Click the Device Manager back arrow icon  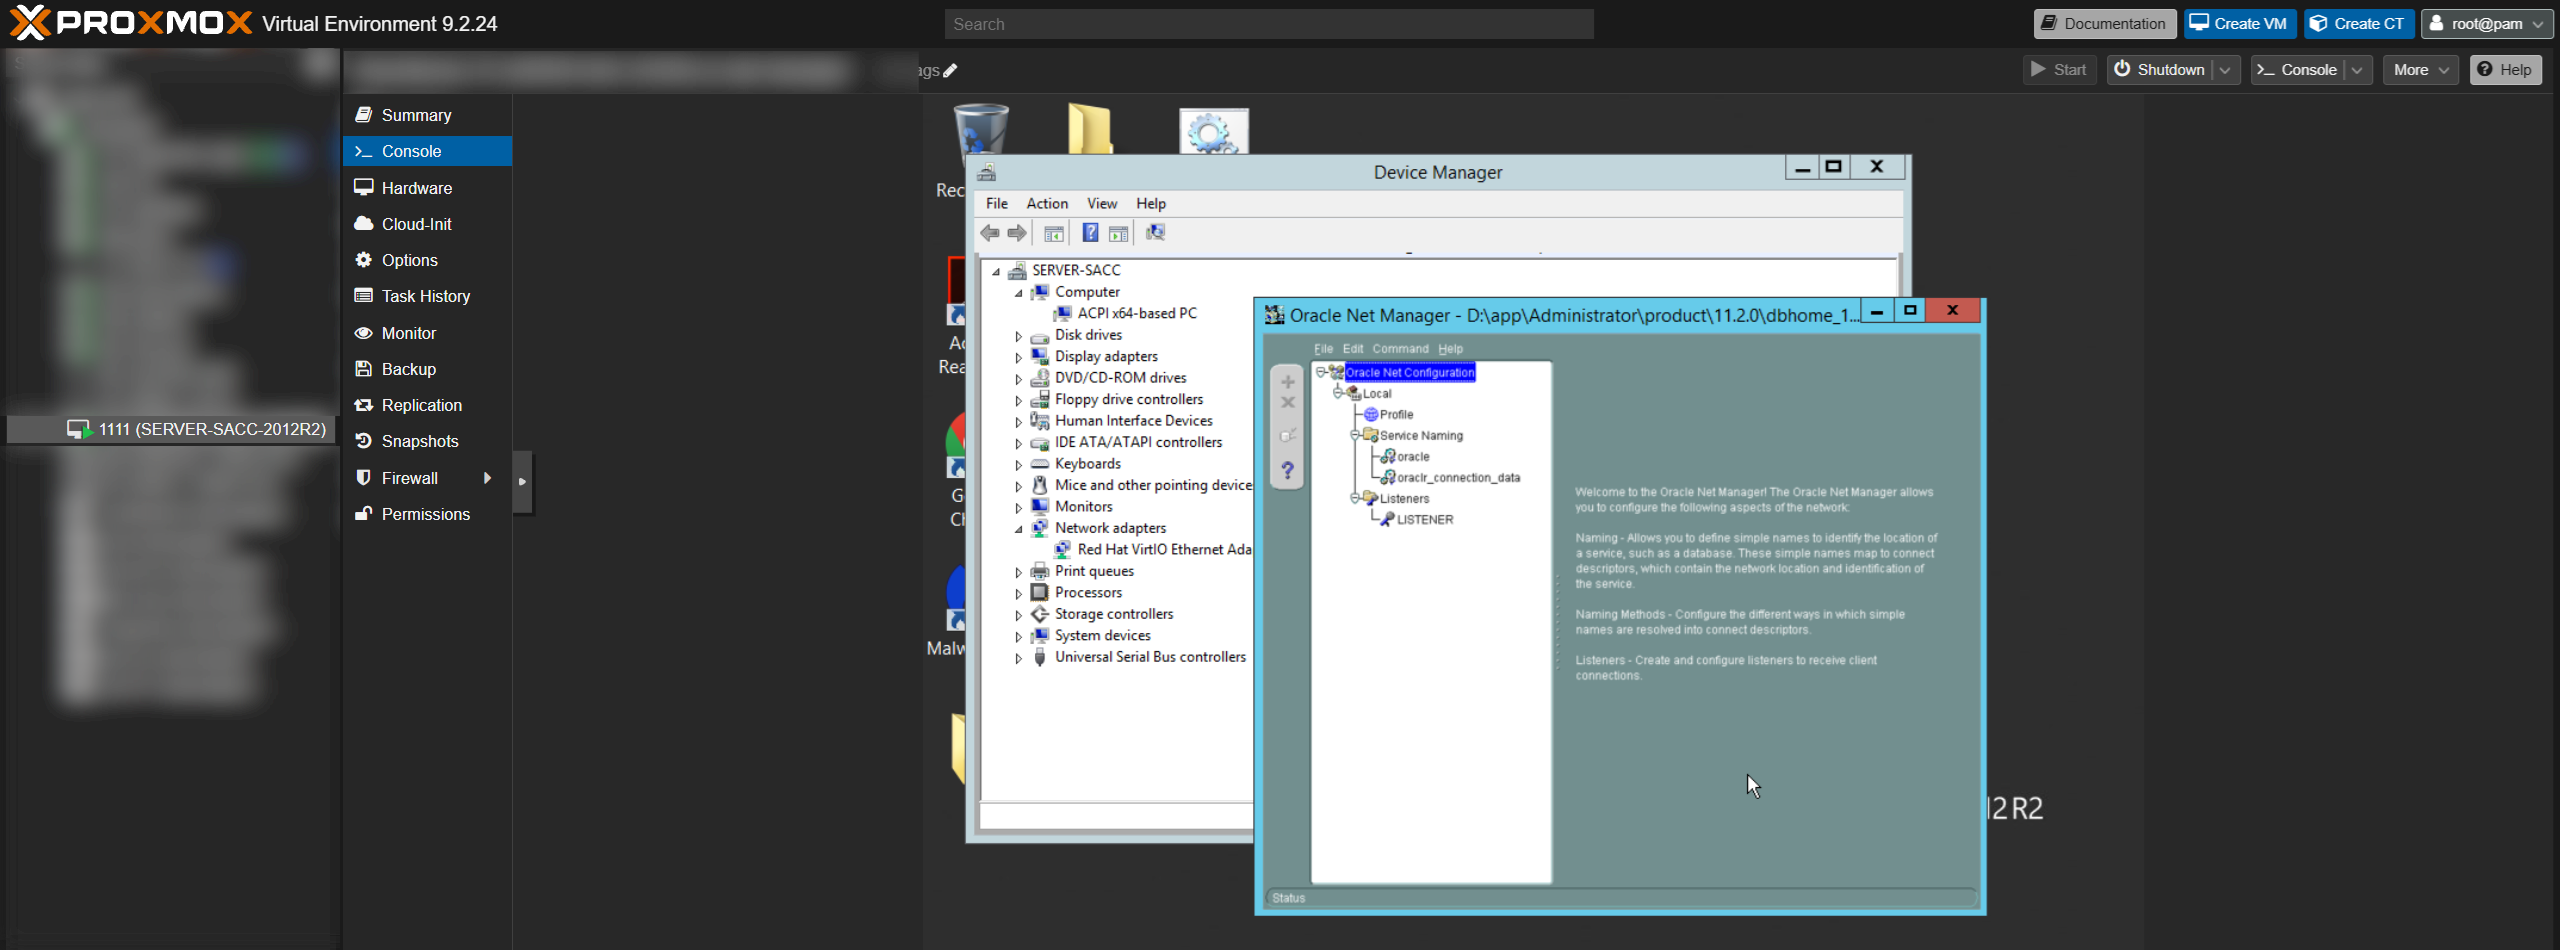[990, 233]
